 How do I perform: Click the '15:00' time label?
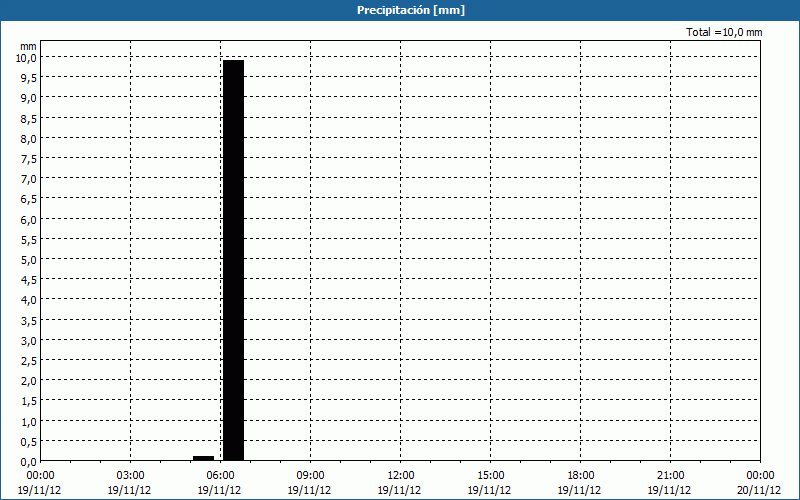click(490, 476)
